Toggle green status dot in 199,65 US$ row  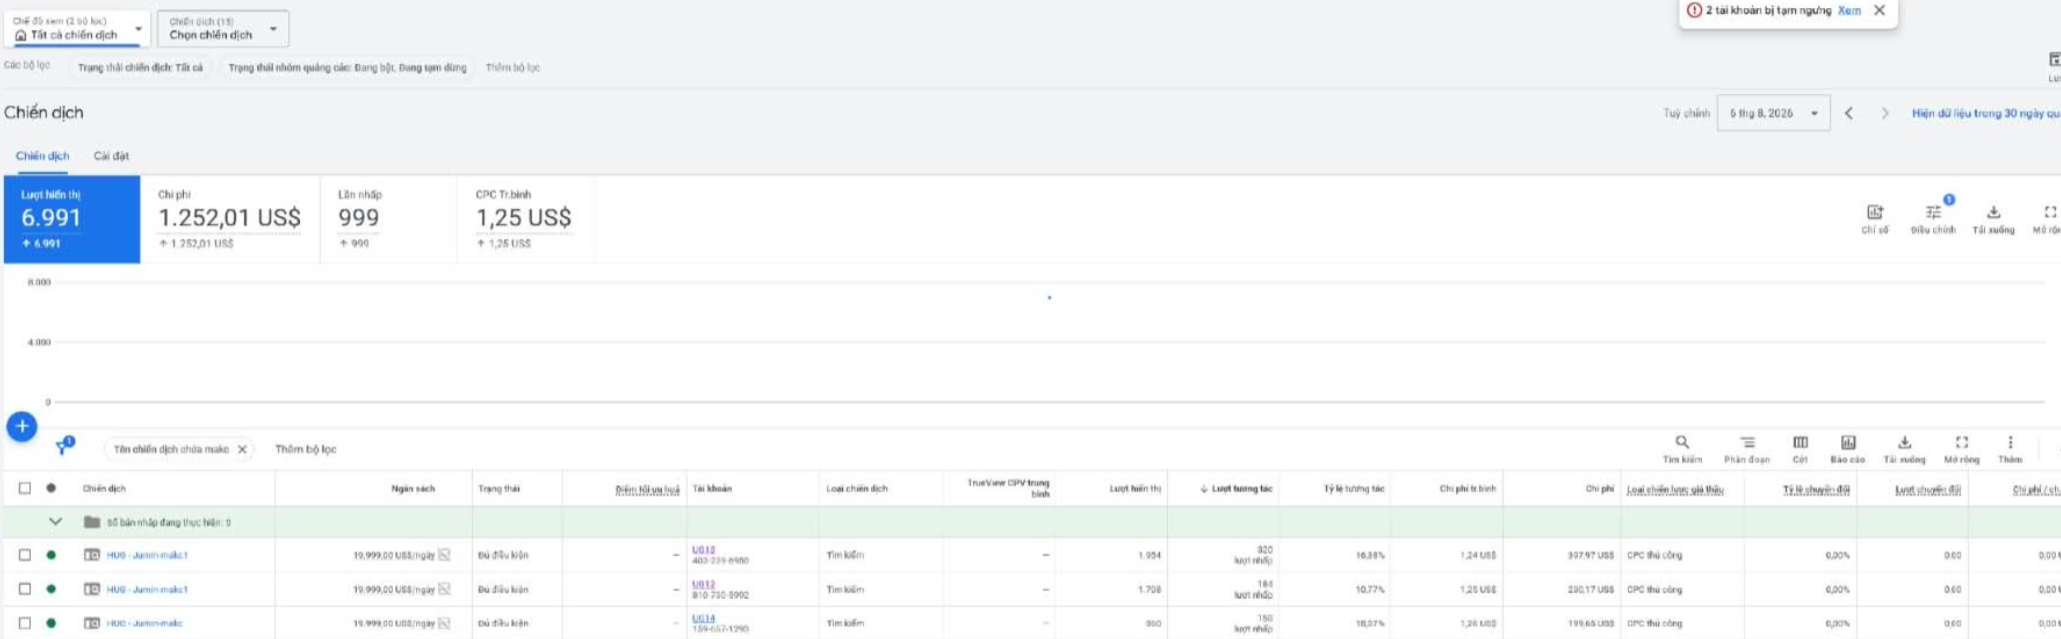[x=51, y=623]
